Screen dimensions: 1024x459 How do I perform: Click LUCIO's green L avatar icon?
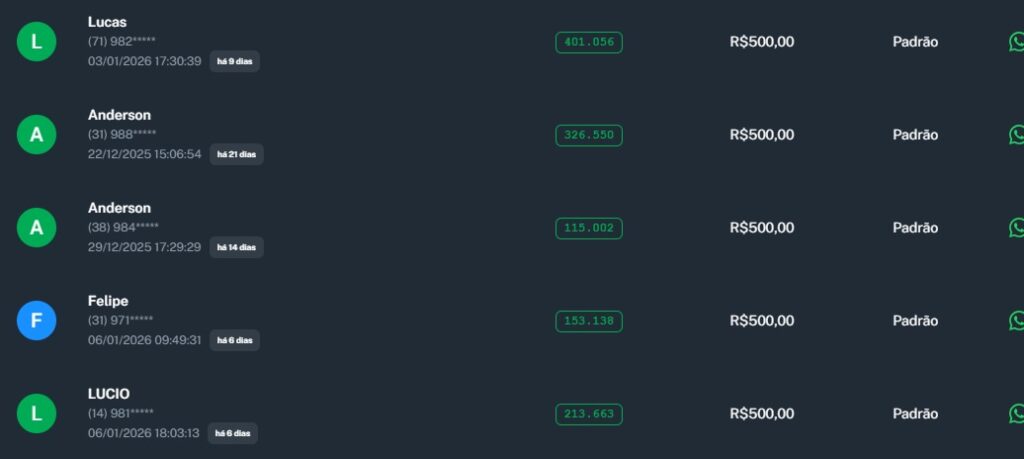[37, 414]
